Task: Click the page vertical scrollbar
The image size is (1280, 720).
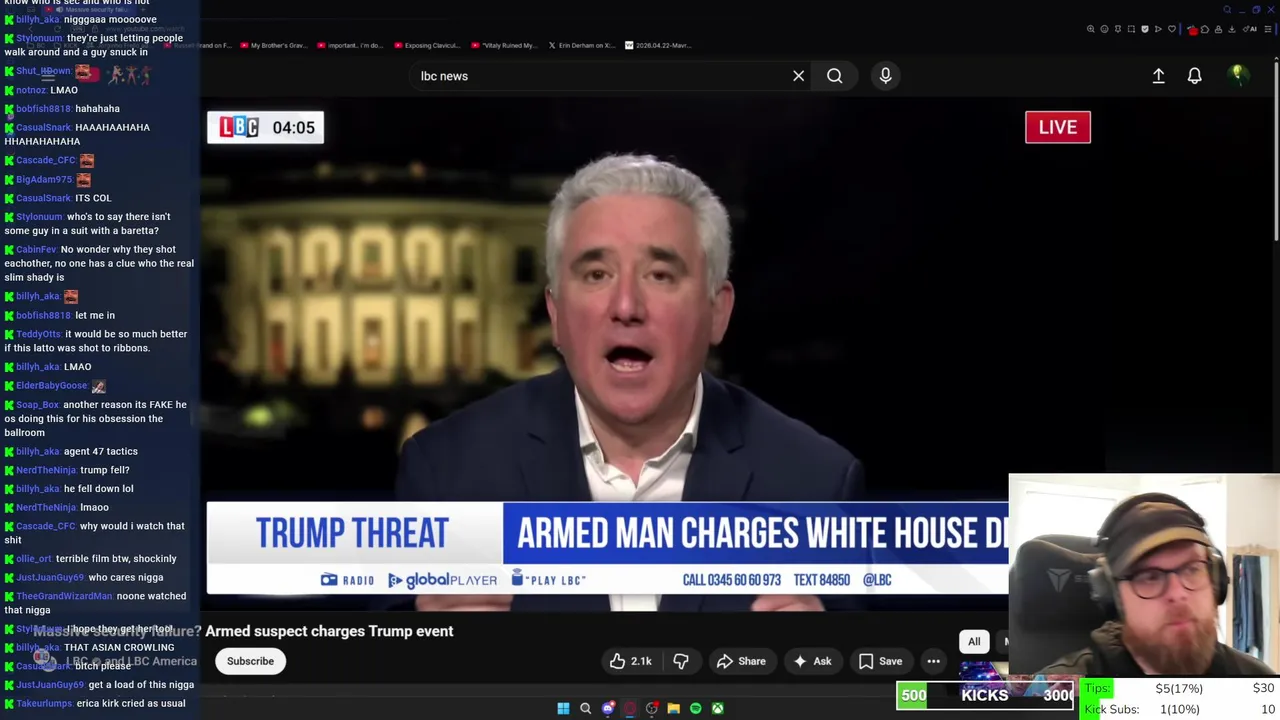Action: pyautogui.click(x=1275, y=150)
